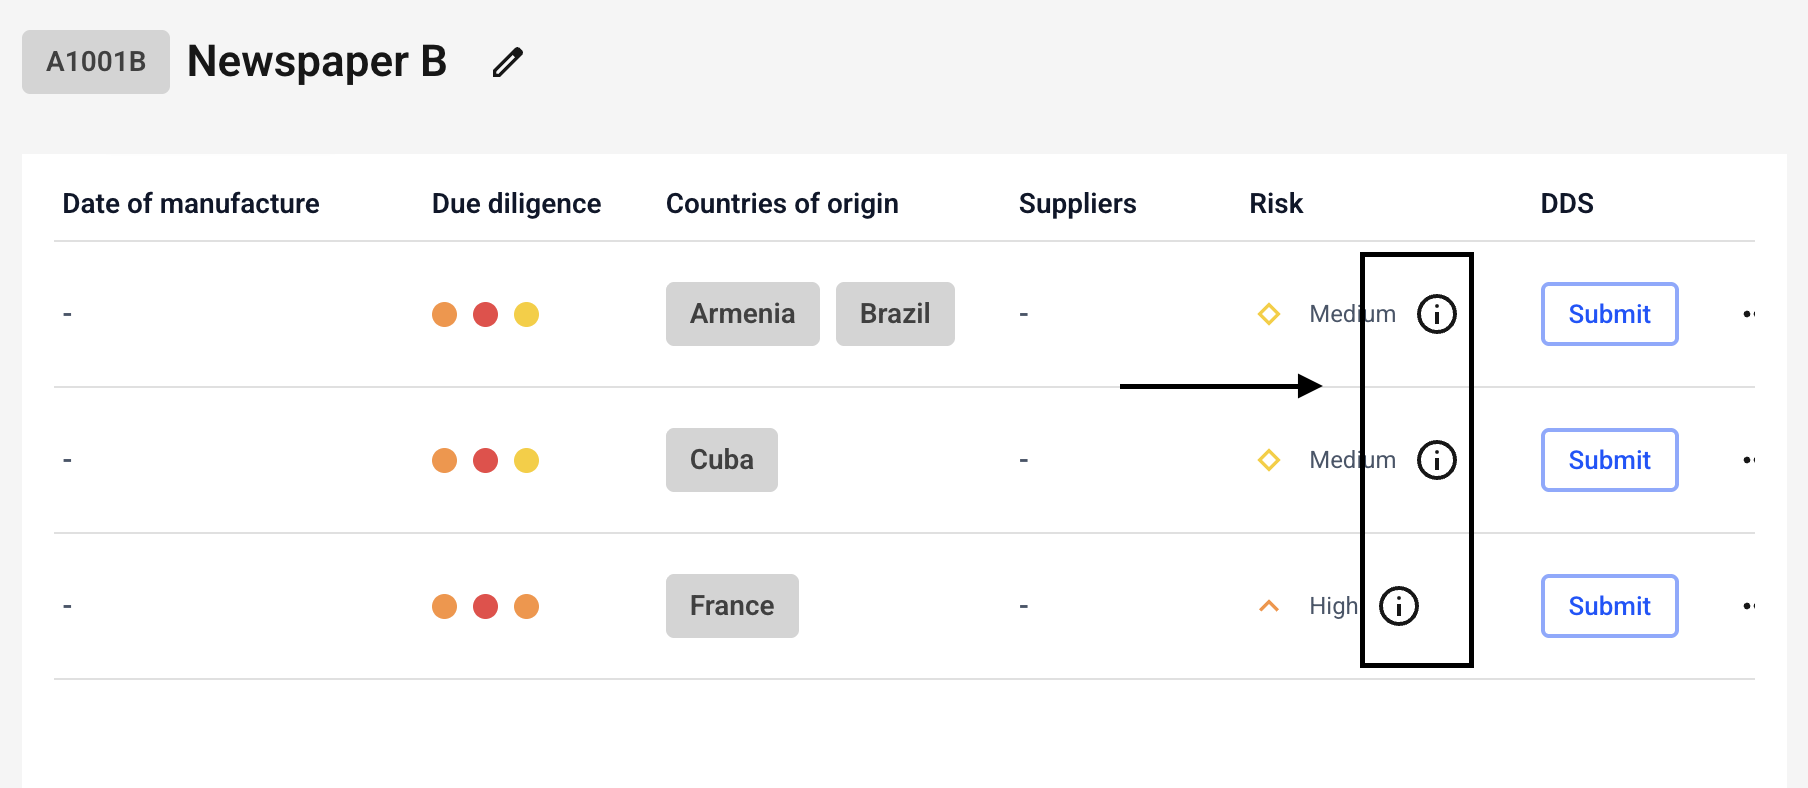The height and width of the screenshot is (788, 1808).
Task: Click the A1001B product code badge
Action: tap(96, 62)
